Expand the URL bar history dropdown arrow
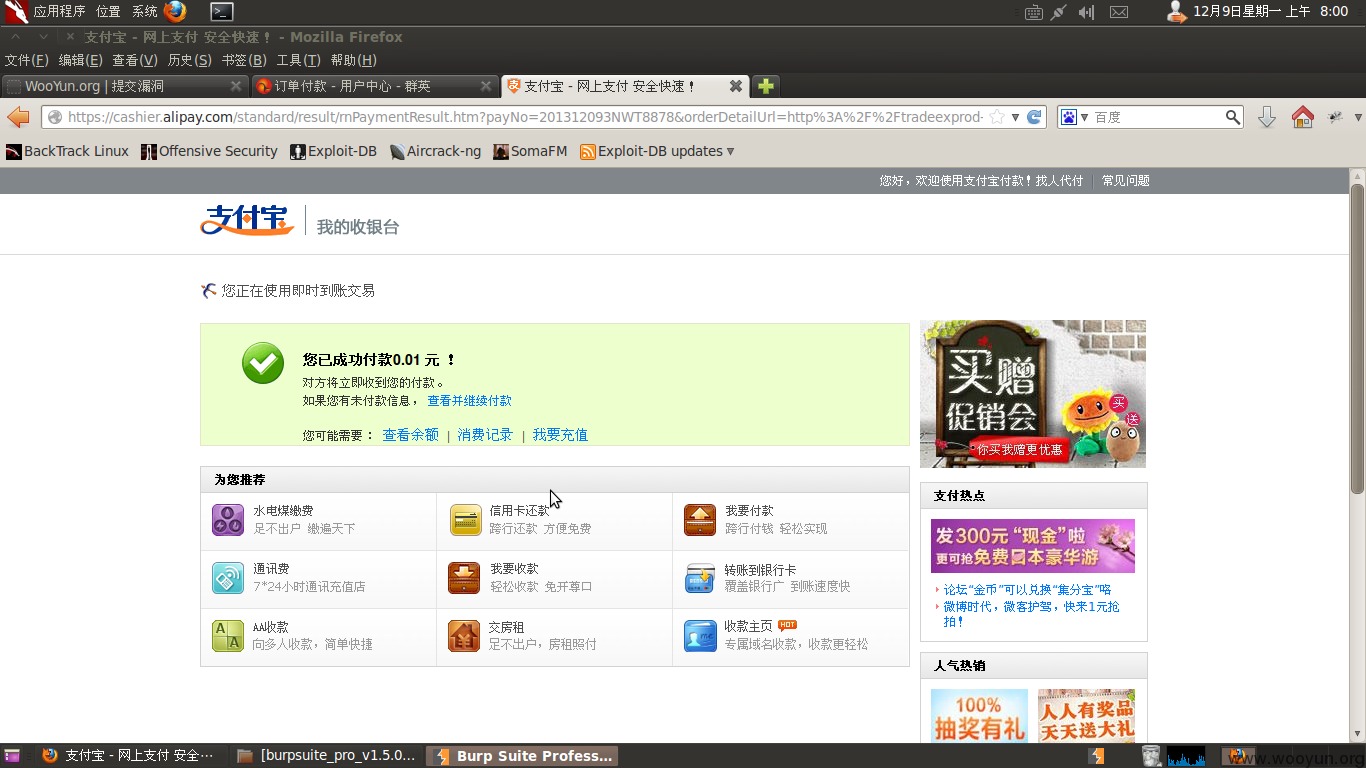This screenshot has height=768, width=1366. pos(1015,117)
